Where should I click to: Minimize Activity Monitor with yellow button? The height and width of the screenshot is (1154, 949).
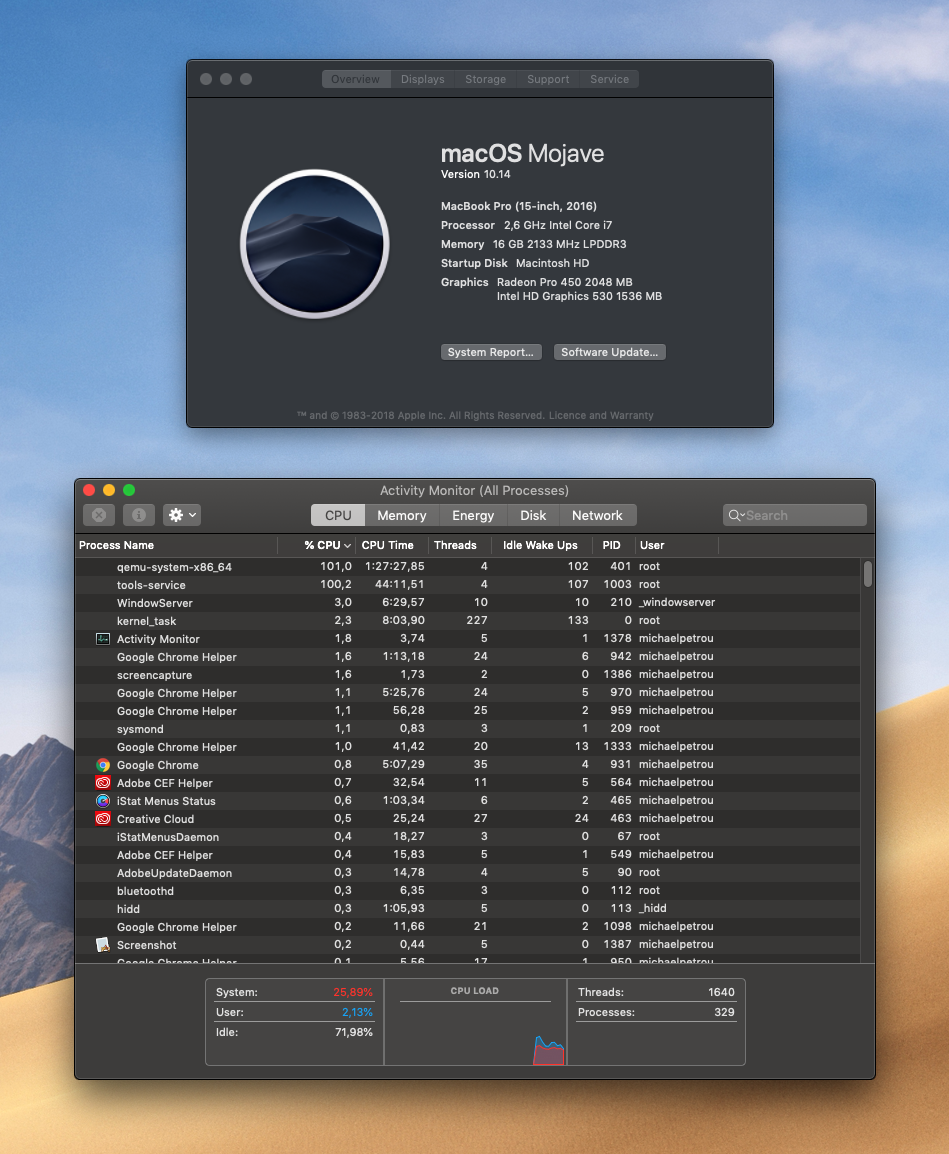click(109, 490)
